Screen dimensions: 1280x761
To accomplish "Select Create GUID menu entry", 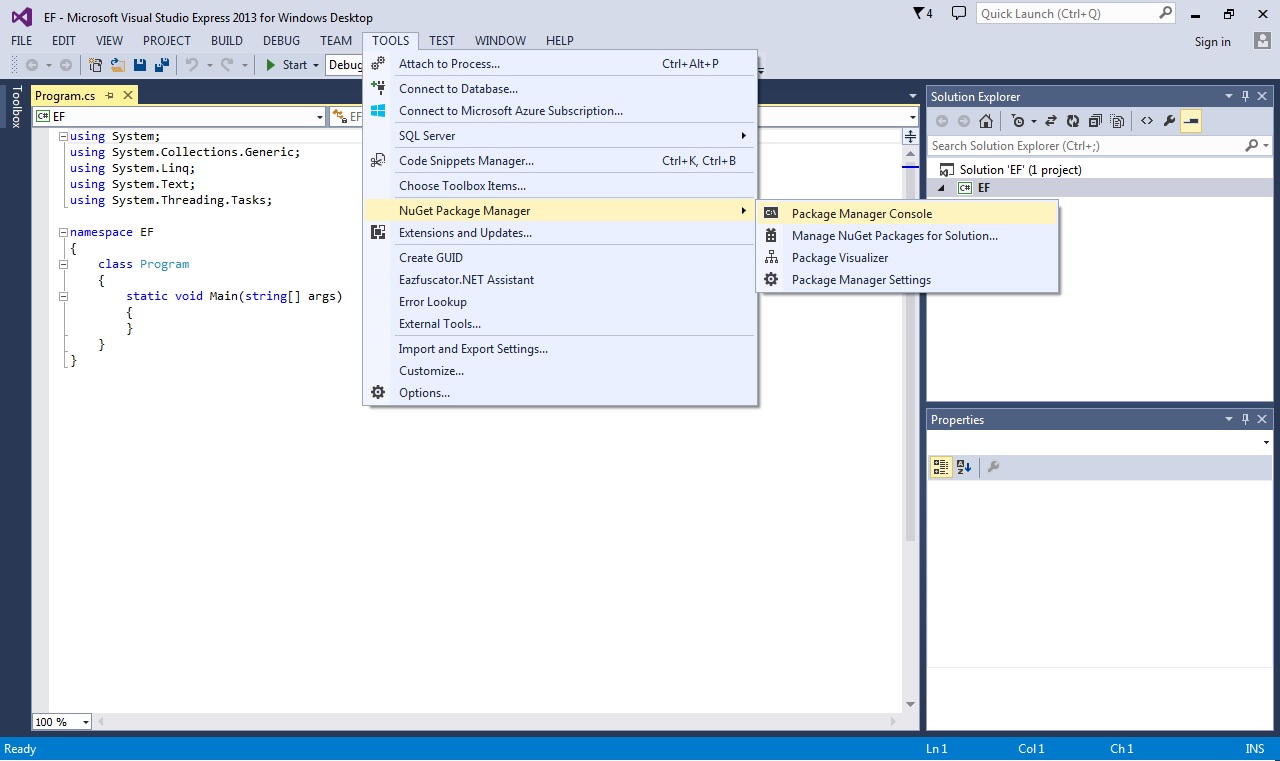I will pyautogui.click(x=560, y=258).
